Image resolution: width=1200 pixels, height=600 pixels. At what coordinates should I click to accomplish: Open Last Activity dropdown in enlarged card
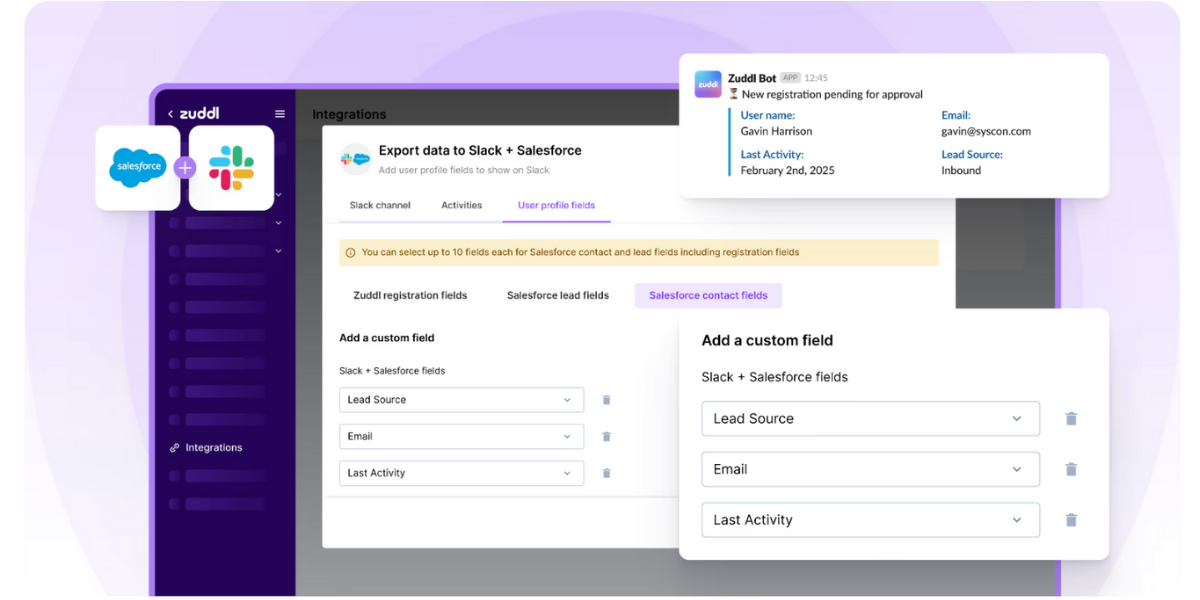[870, 520]
